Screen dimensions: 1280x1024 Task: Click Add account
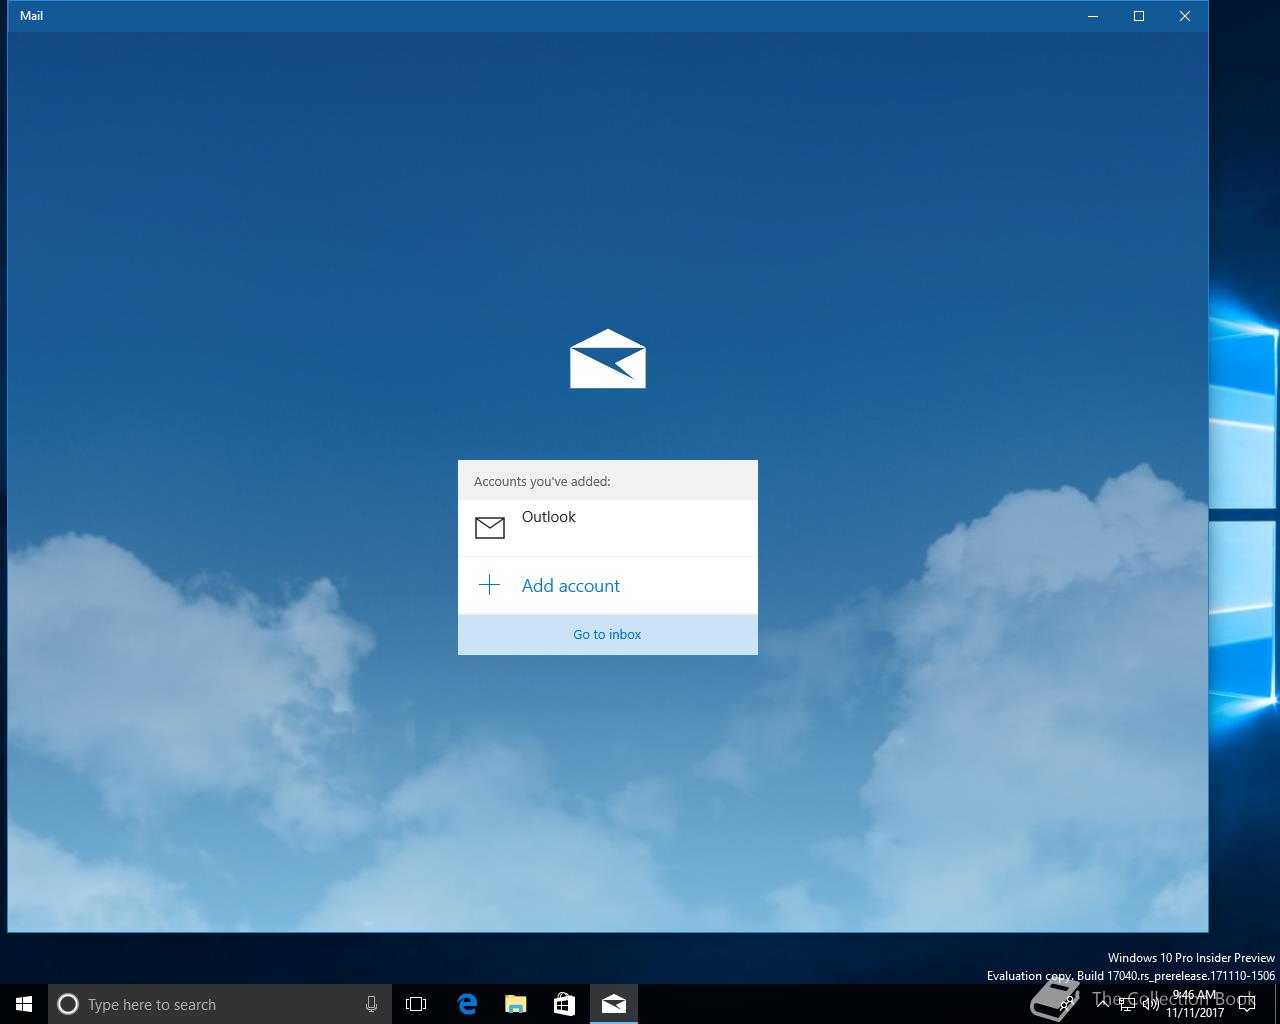[608, 585]
